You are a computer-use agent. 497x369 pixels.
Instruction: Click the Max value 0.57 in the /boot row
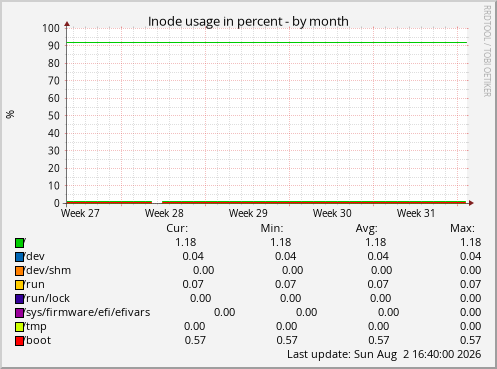coord(471,340)
